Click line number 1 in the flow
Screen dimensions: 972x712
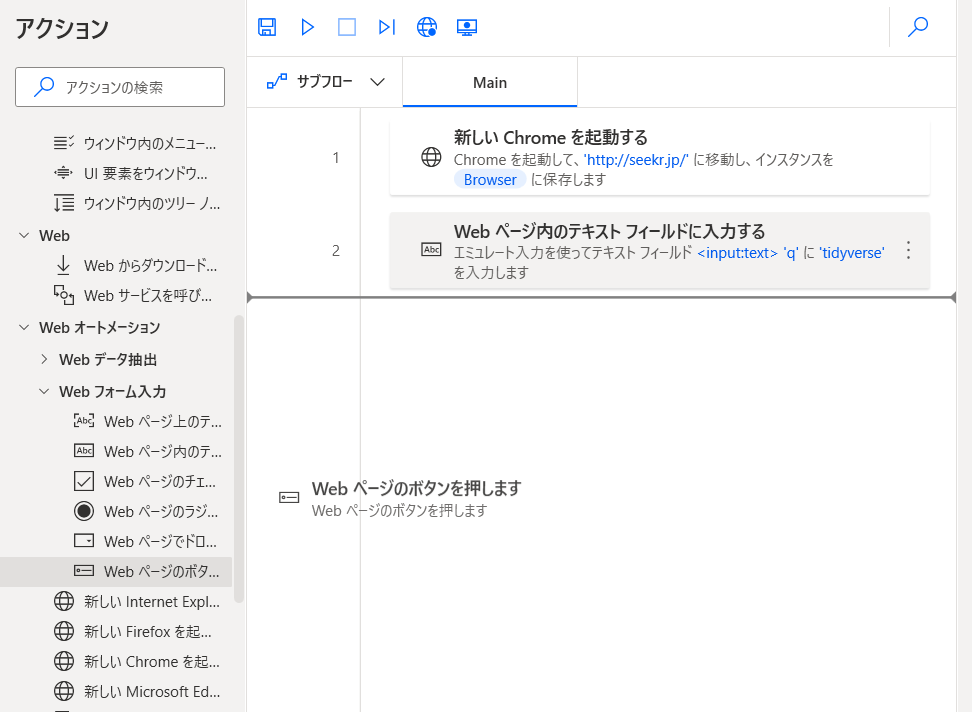click(336, 158)
